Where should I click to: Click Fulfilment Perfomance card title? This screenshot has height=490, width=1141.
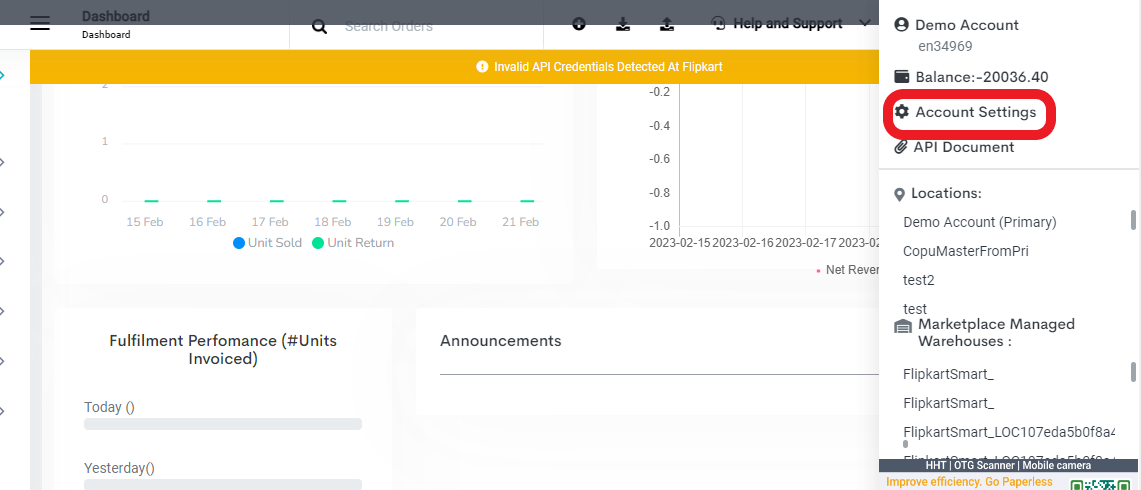(223, 349)
